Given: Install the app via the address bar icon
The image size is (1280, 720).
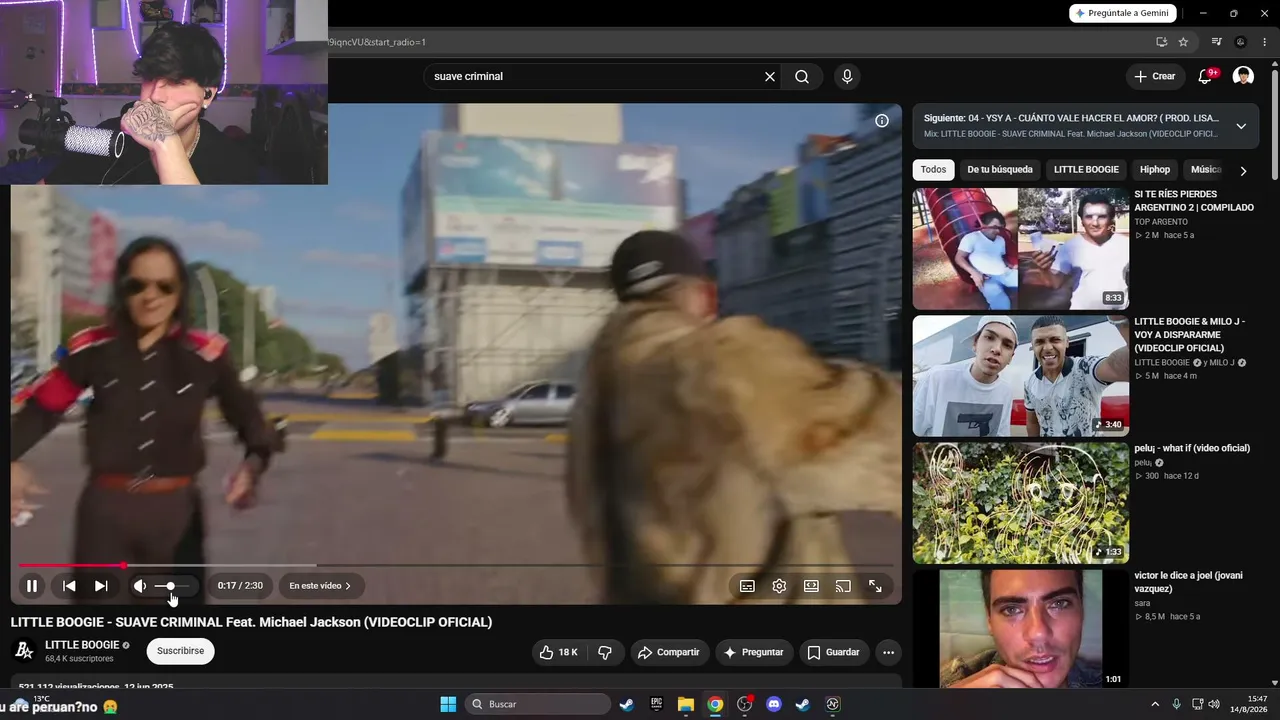Looking at the screenshot, I should pos(1161,42).
